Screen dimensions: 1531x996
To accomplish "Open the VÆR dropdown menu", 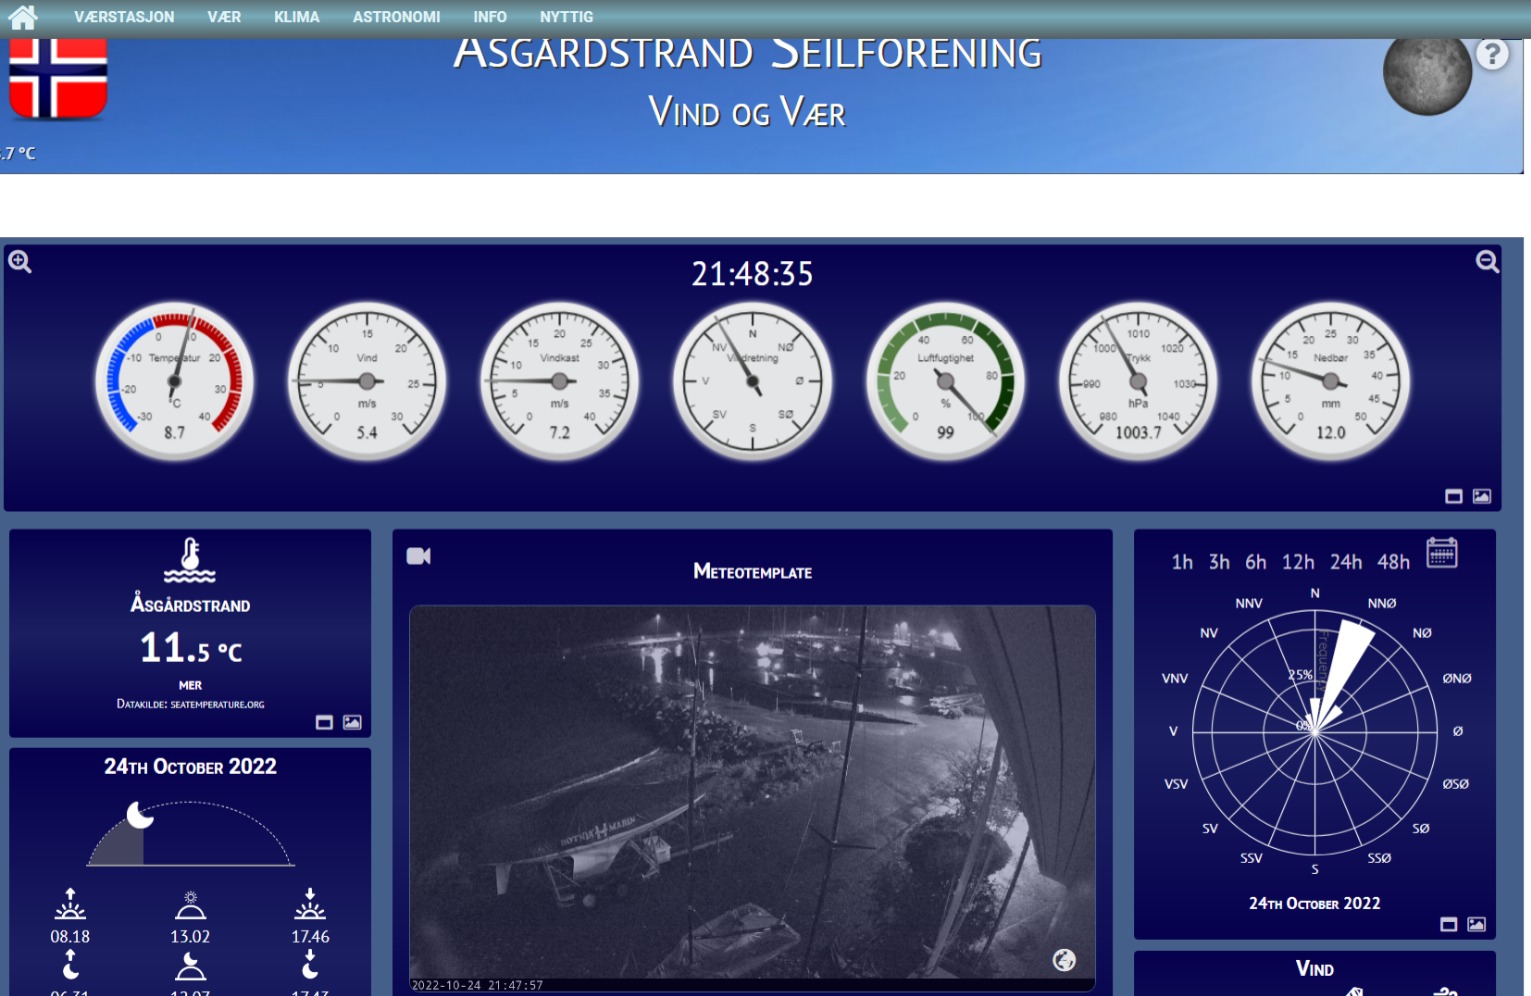I will tap(224, 16).
